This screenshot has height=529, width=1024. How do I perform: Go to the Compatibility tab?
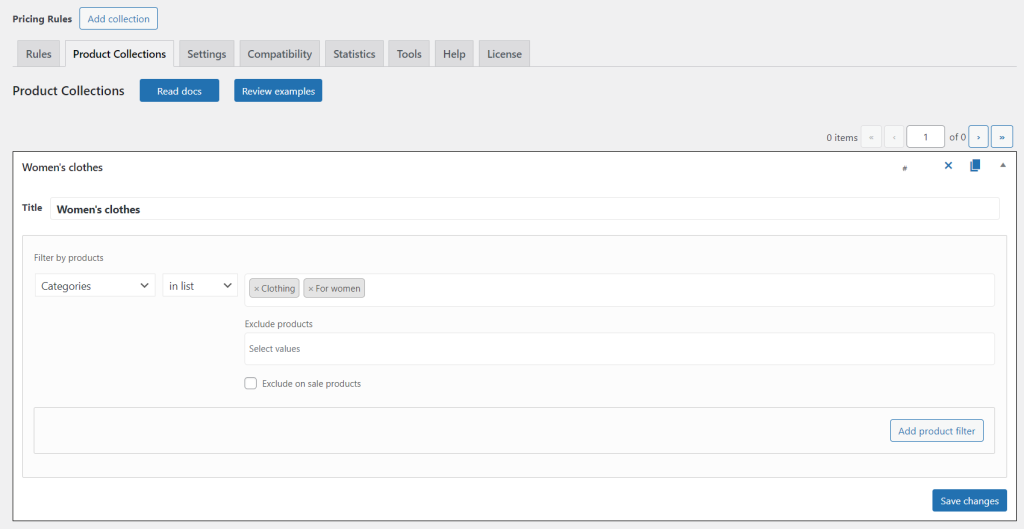coord(280,54)
